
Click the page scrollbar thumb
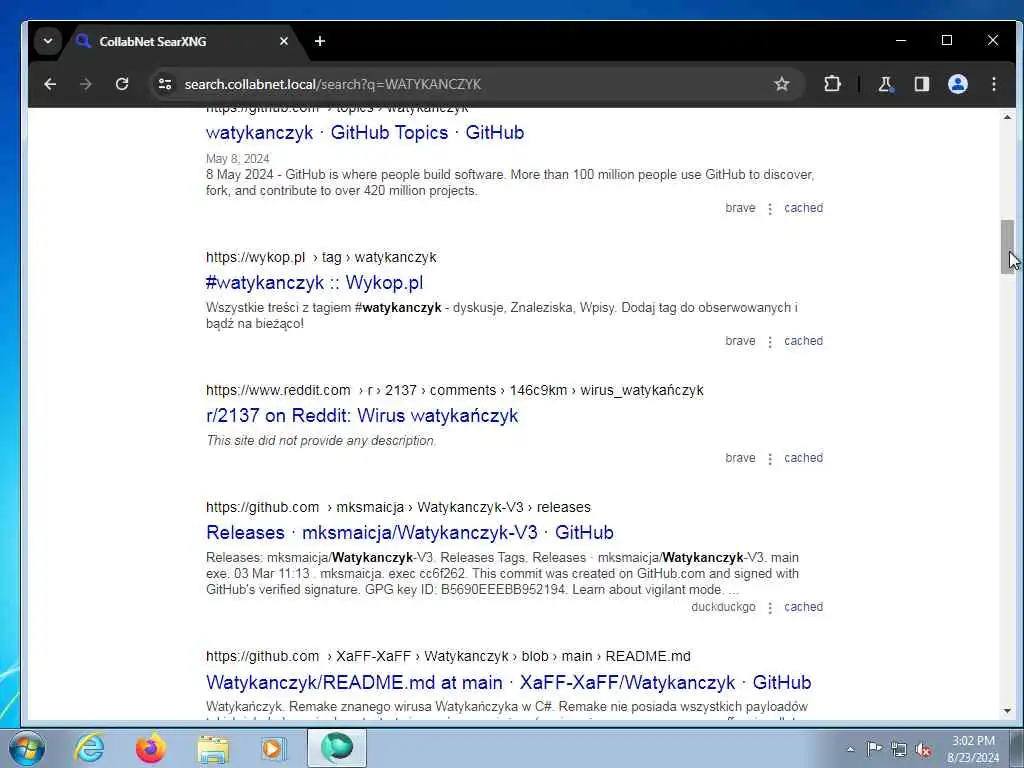[1007, 247]
